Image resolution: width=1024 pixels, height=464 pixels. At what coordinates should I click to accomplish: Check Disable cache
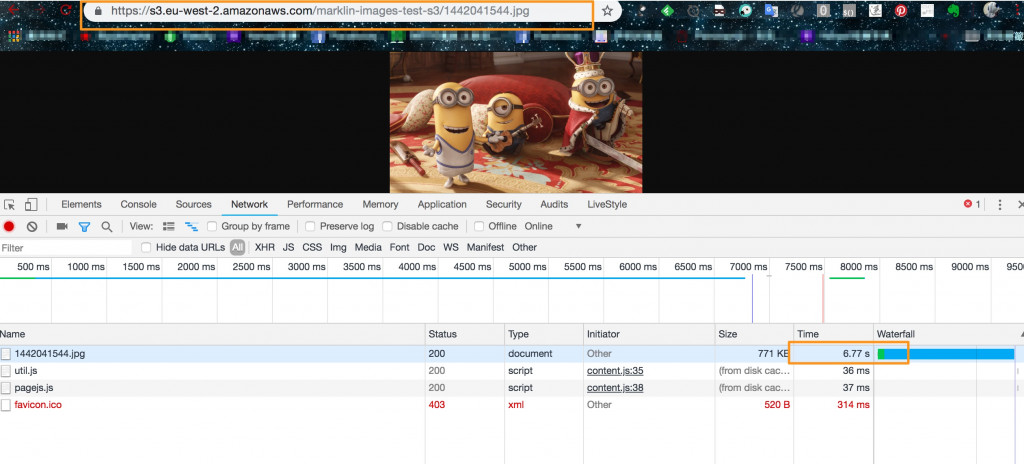click(387, 226)
